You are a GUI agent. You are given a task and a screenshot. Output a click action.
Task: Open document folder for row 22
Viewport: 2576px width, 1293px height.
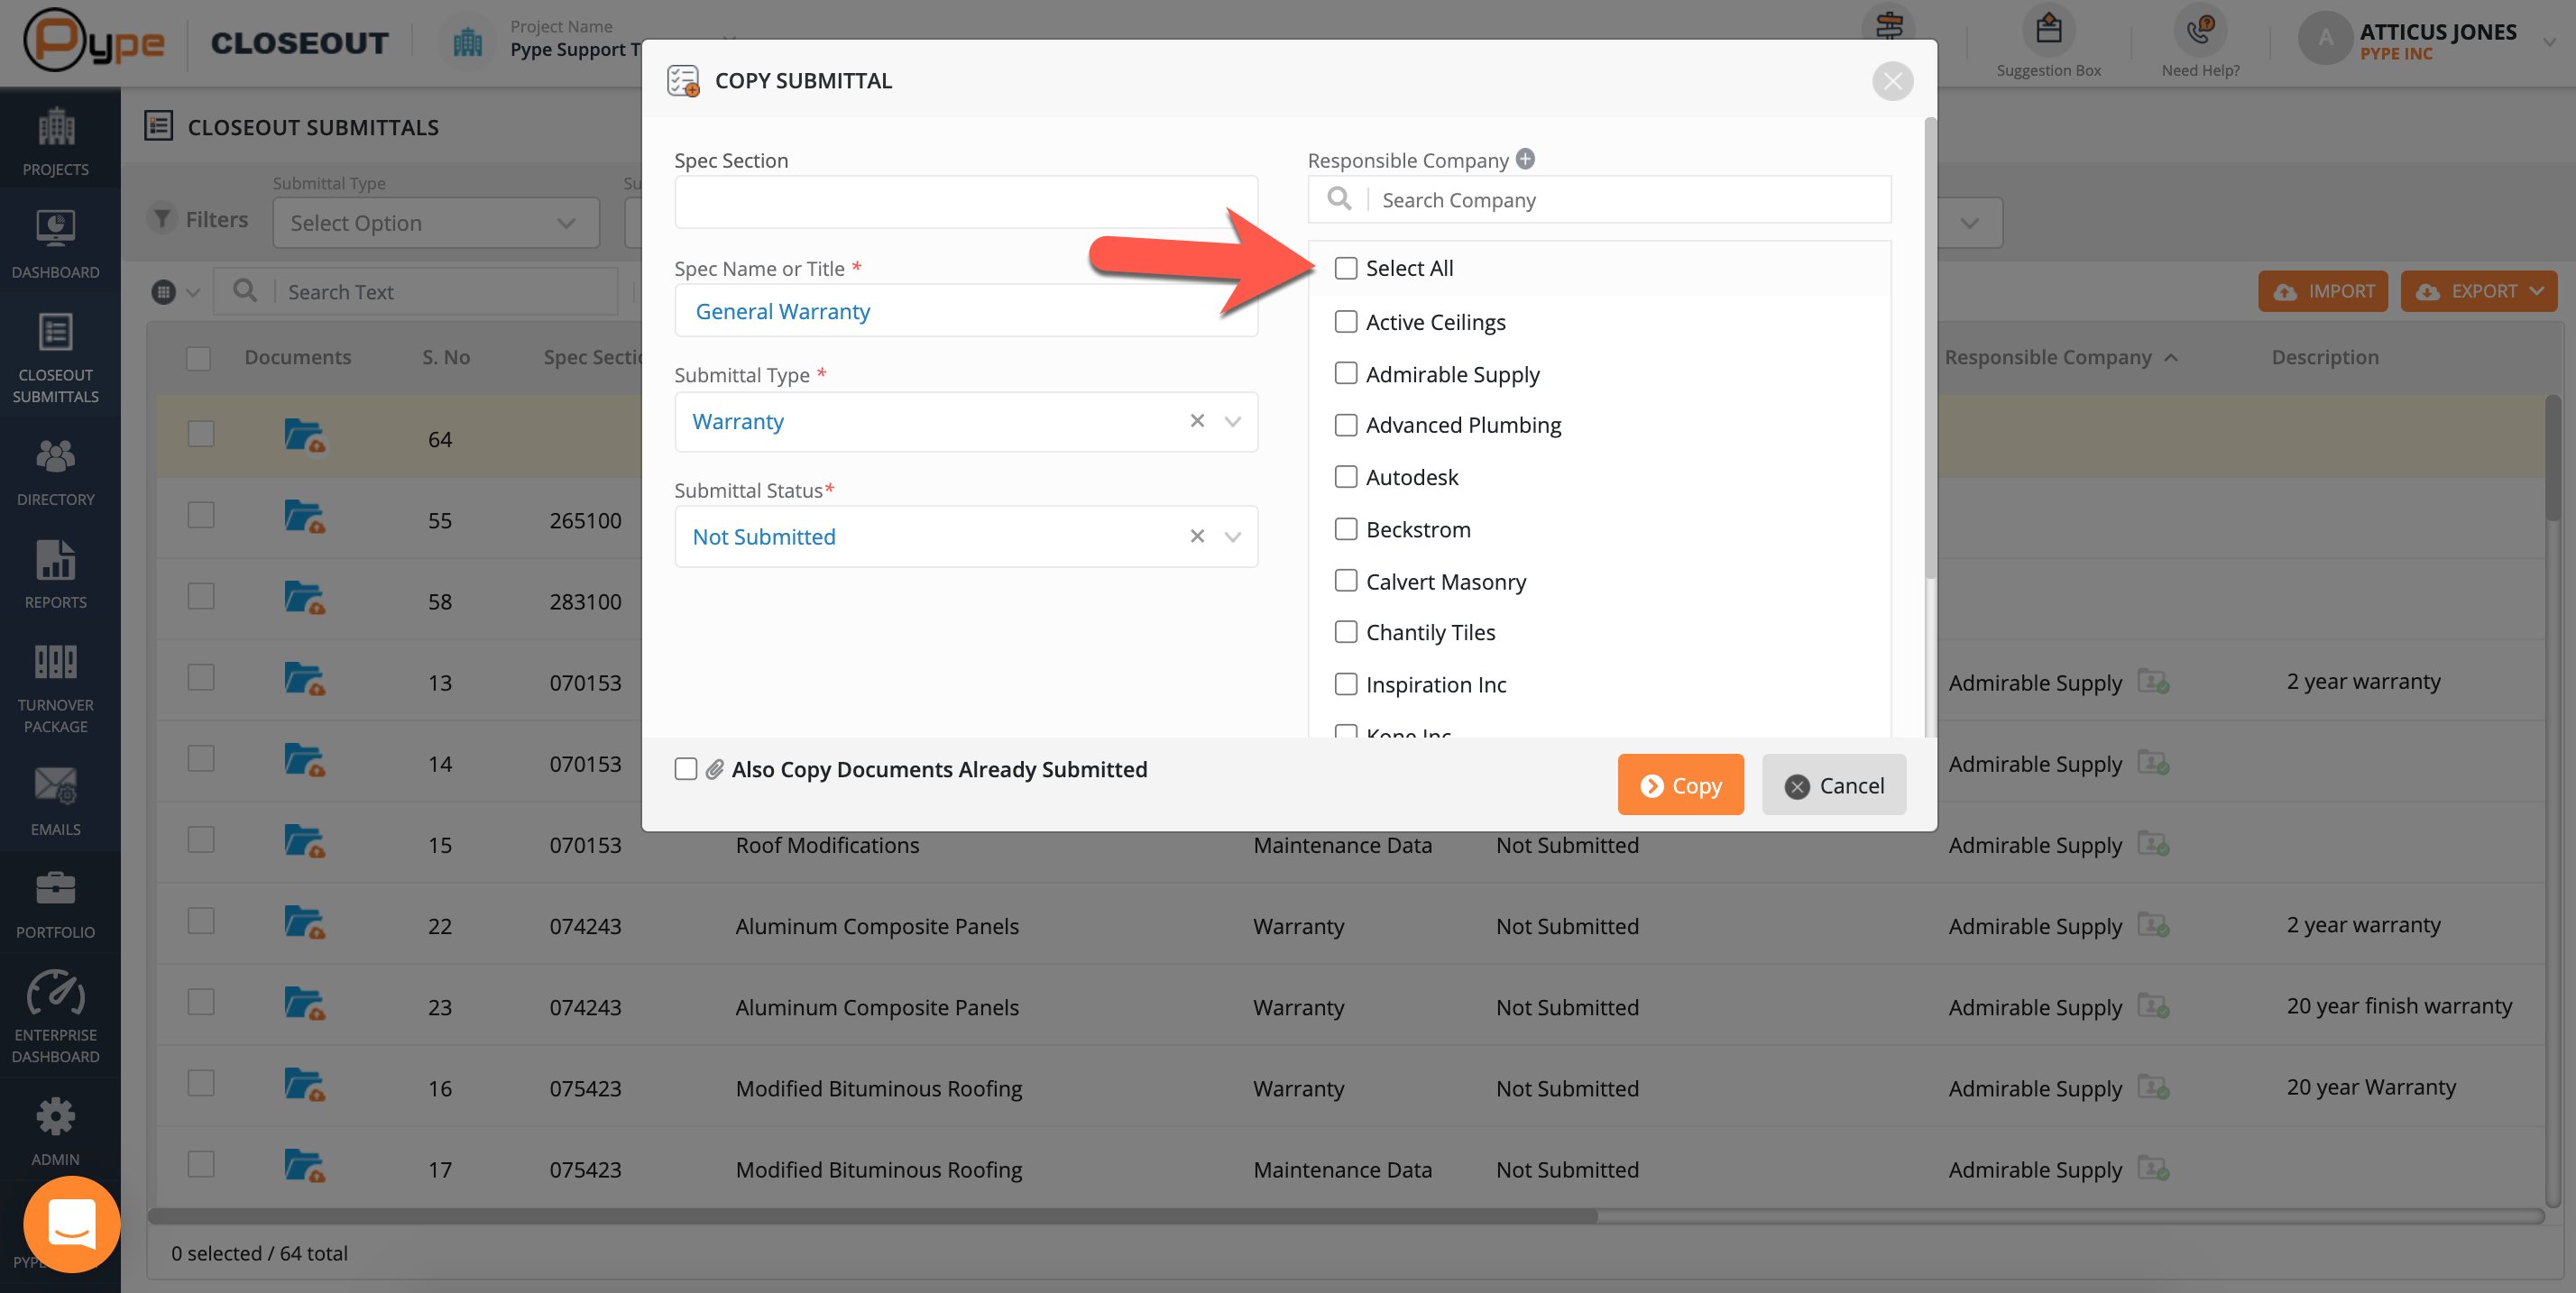pos(304,924)
